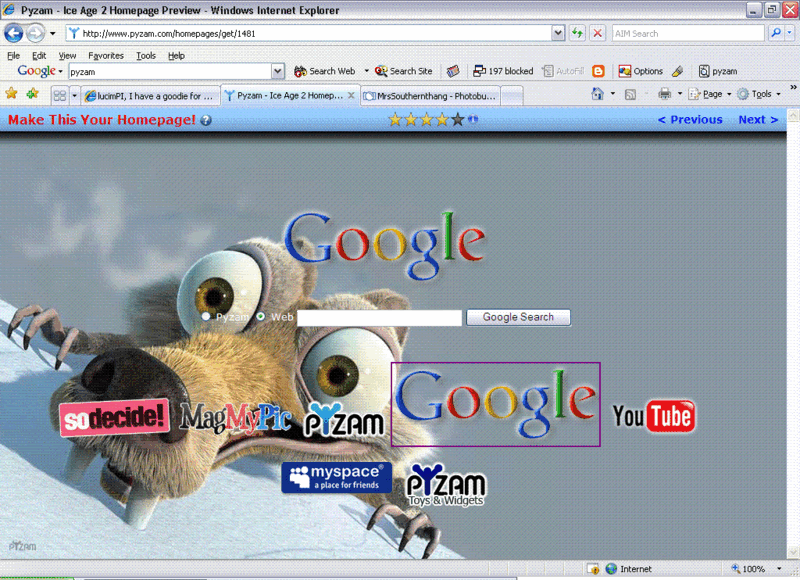This screenshot has width=800, height=580.
Task: Open the zoom level dropdown arrow
Action: click(x=779, y=569)
